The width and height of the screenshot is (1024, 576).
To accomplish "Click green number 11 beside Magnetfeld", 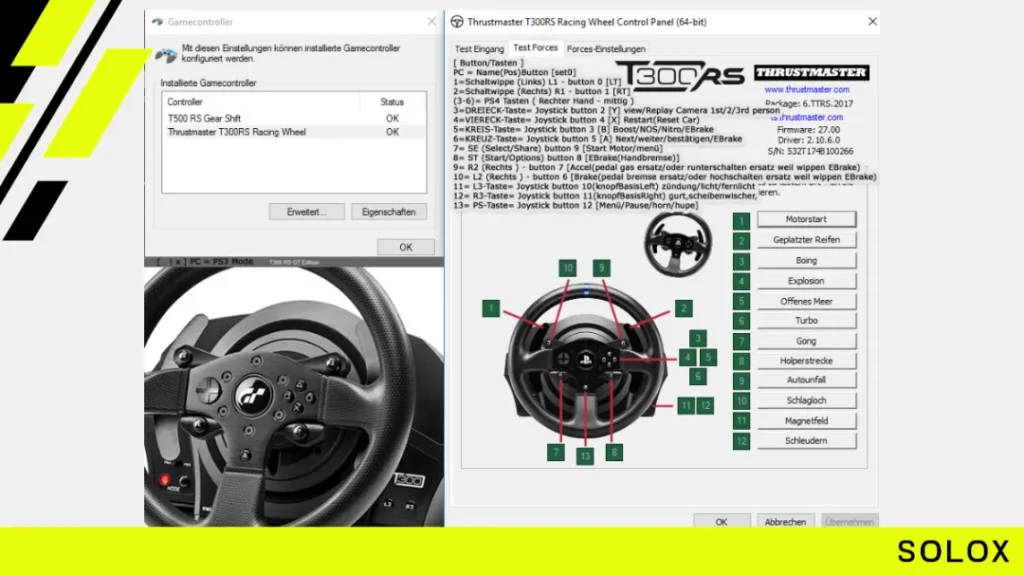I will click(x=741, y=421).
